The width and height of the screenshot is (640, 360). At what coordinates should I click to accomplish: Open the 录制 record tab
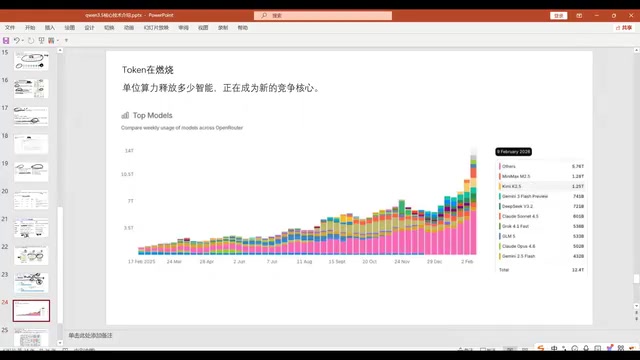[x=223, y=28]
